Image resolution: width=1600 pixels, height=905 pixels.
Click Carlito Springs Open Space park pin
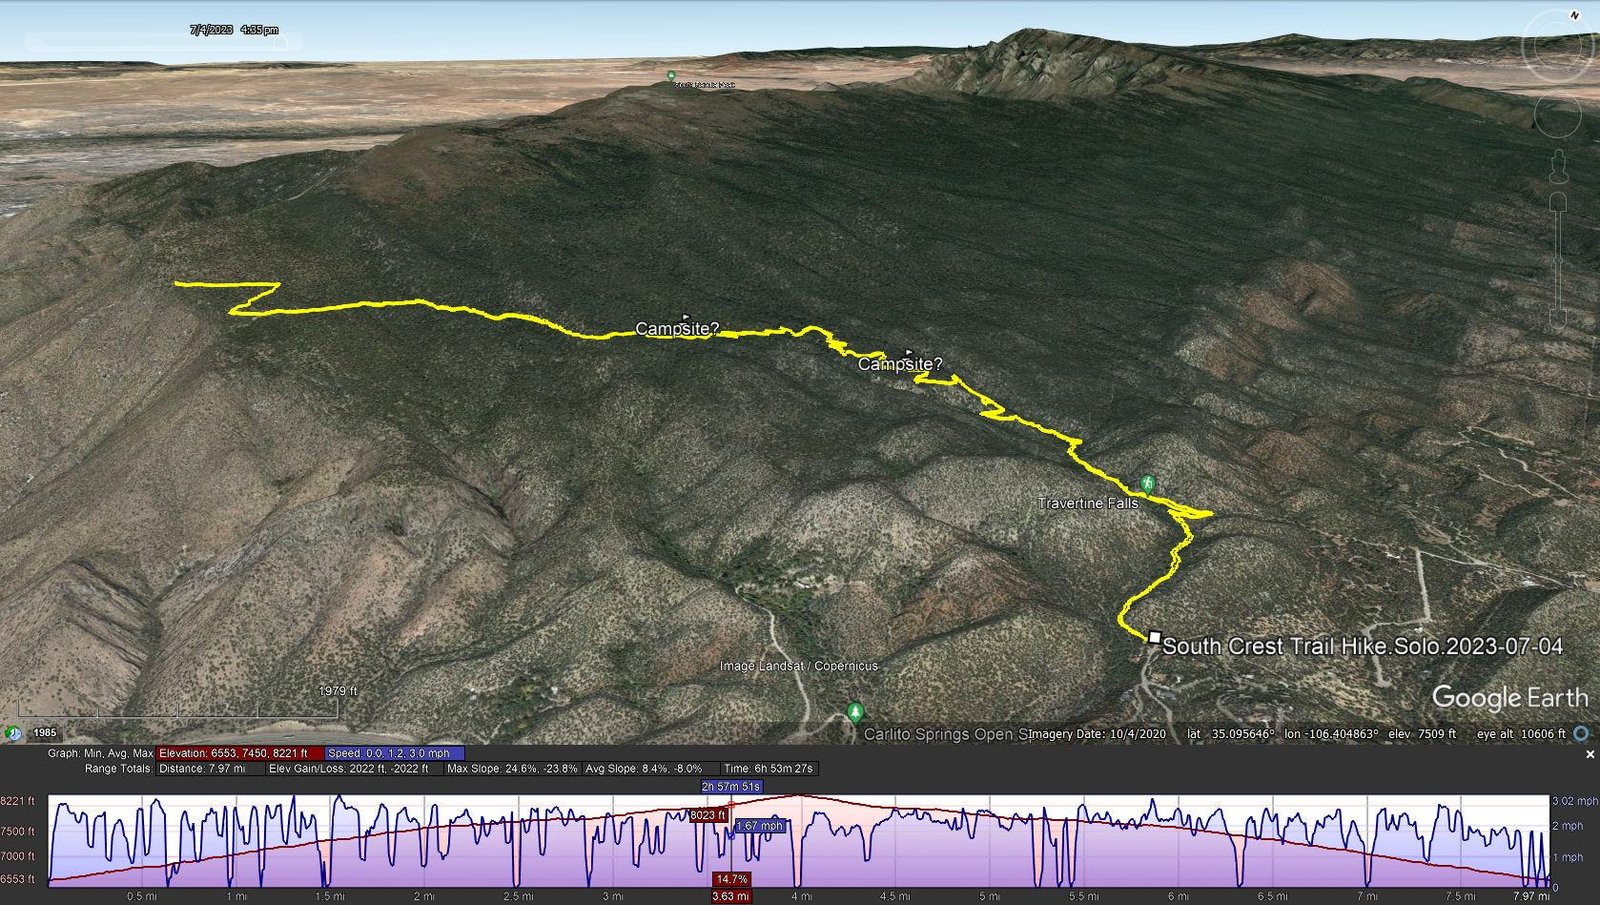coord(854,712)
